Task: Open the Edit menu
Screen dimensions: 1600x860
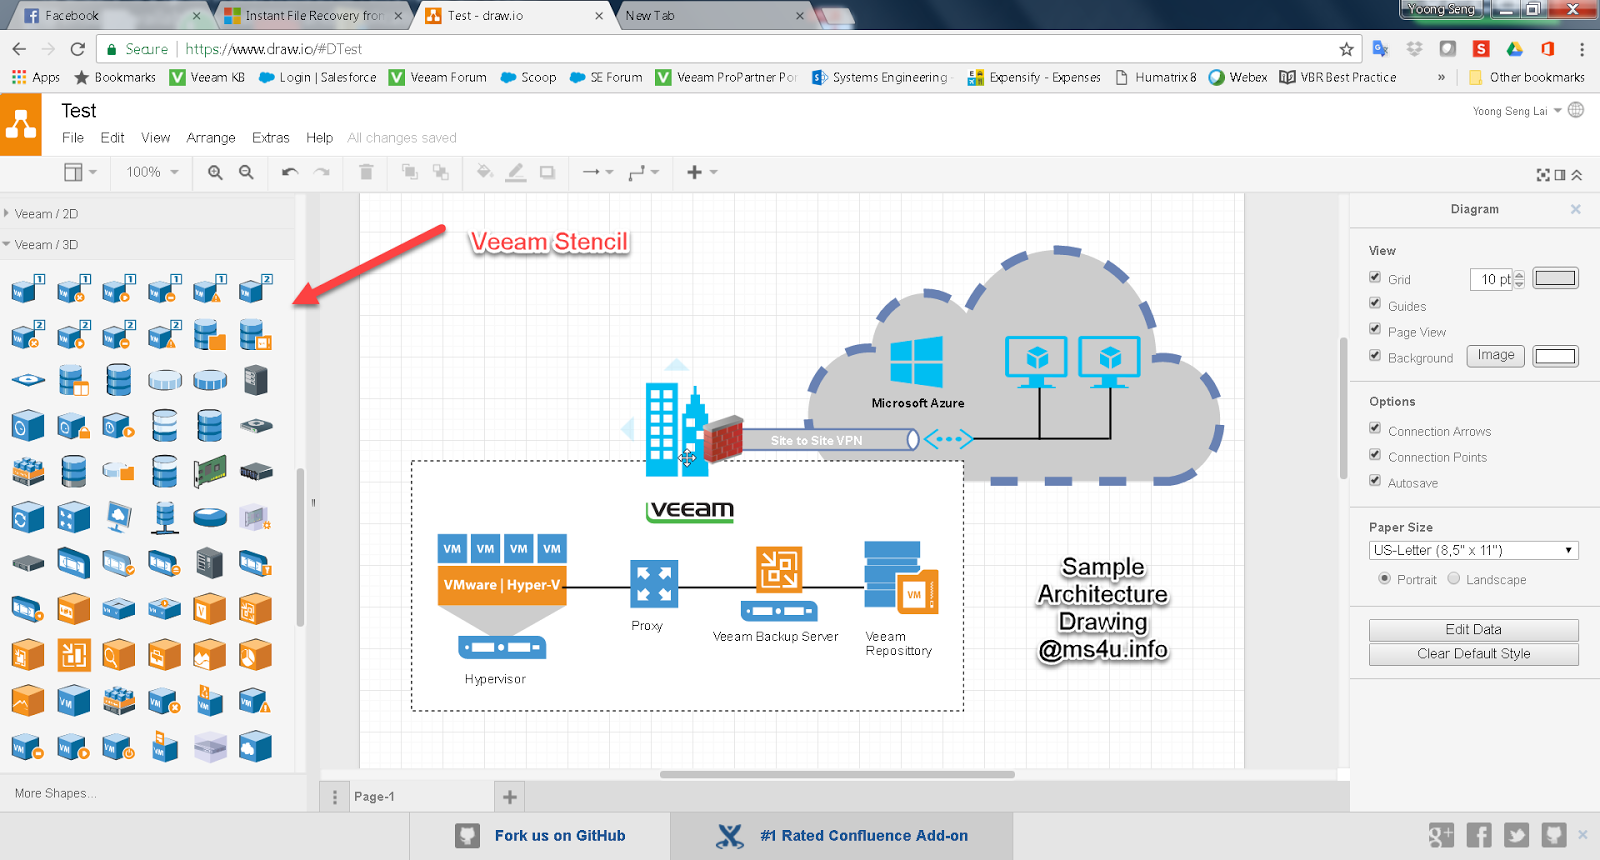Action: (112, 138)
